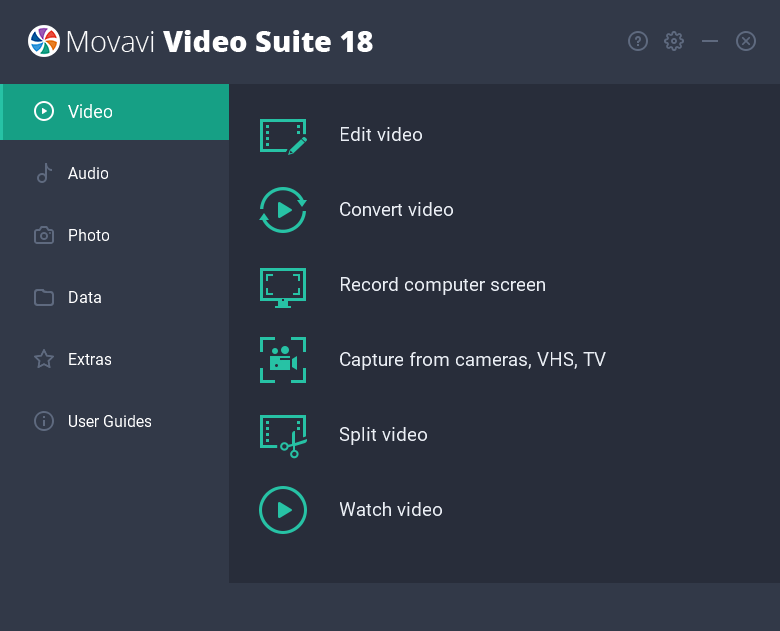This screenshot has height=631, width=780.
Task: Start Record computer screen via its label
Action: coord(442,285)
